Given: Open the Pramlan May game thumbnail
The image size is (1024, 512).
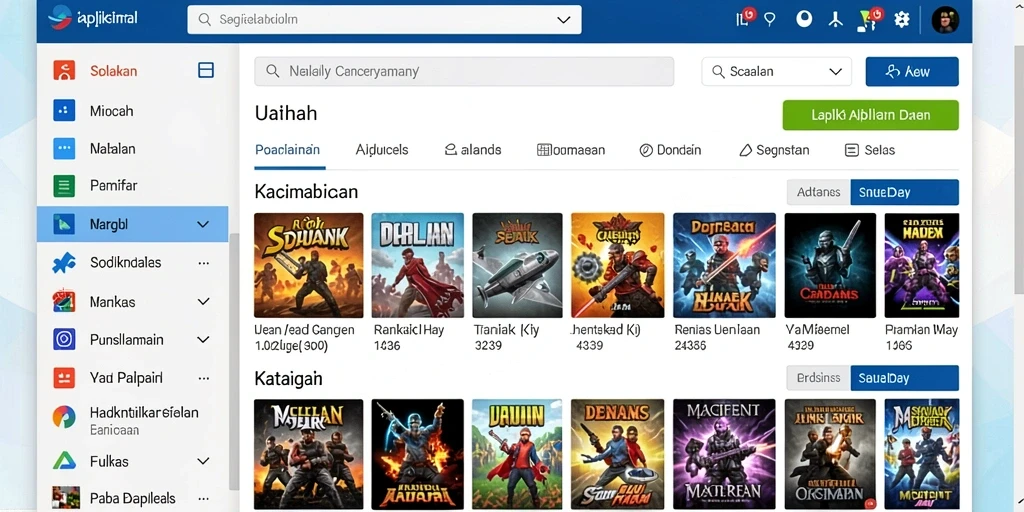Looking at the screenshot, I should [921, 265].
